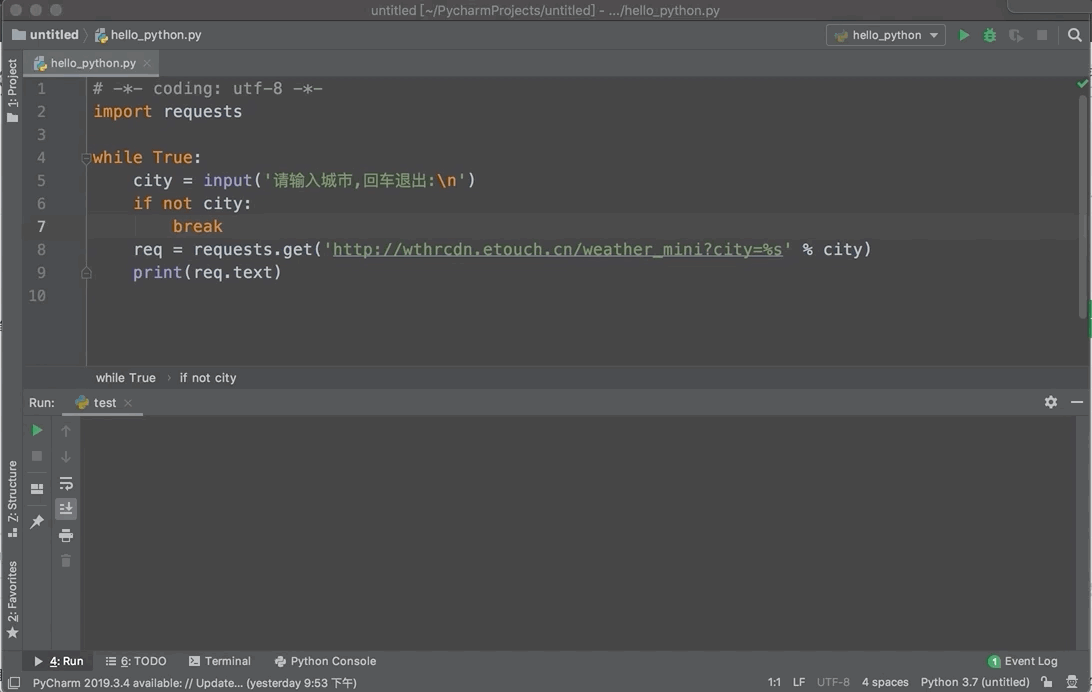This screenshot has width=1092, height=692.
Task: Toggle the read-only lock icon
Action: [x=1046, y=682]
